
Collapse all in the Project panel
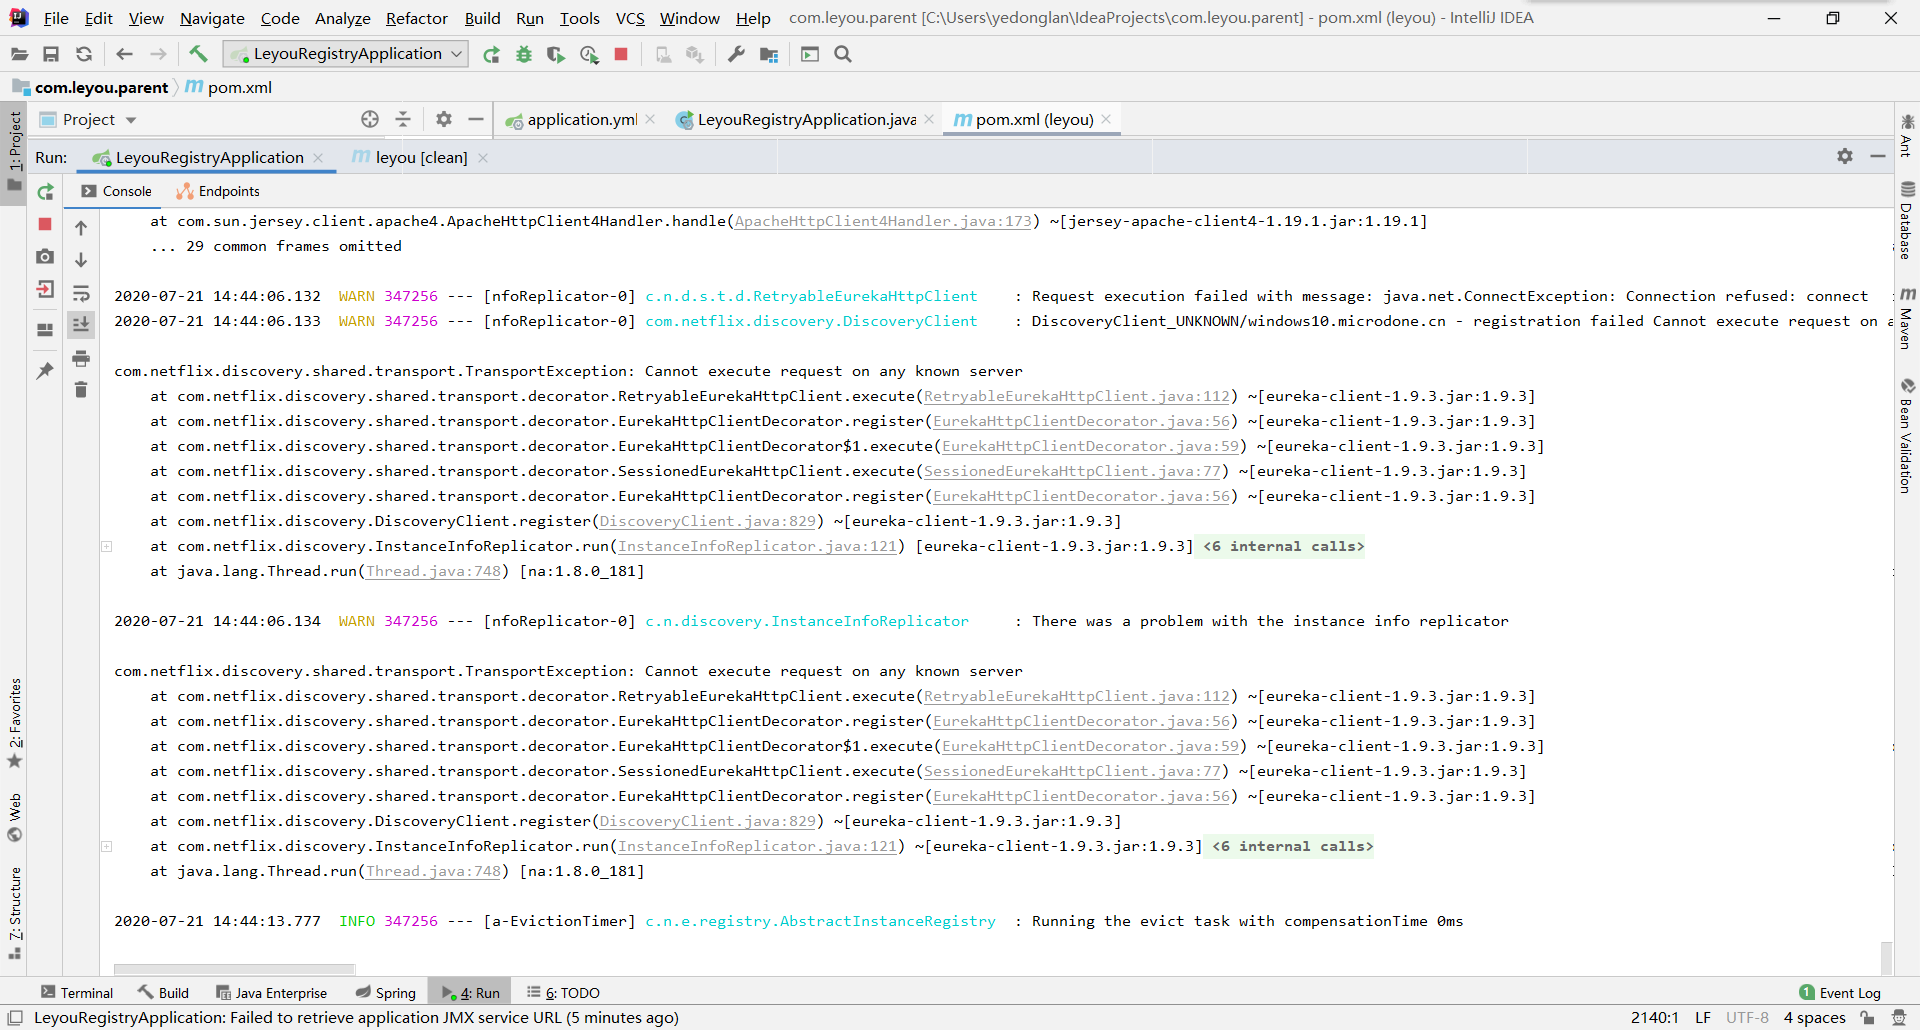(403, 119)
